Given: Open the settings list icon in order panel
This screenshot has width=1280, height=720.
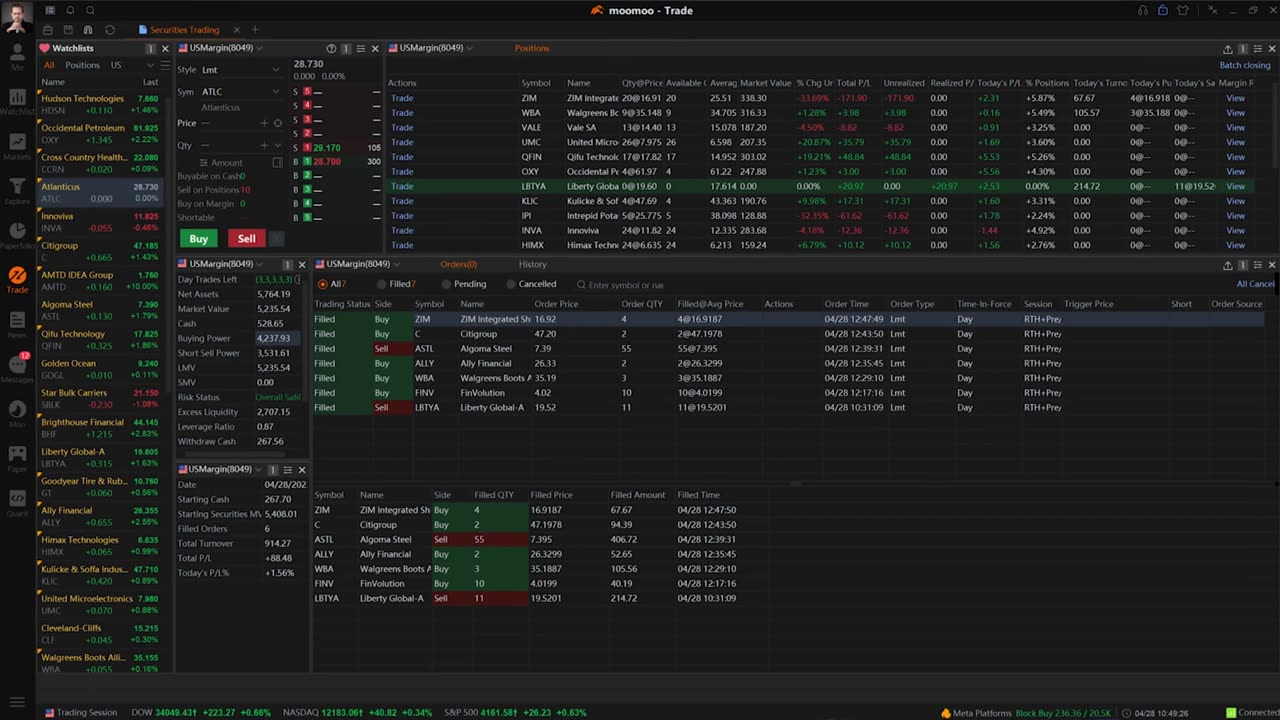Looking at the screenshot, I should (x=361, y=48).
